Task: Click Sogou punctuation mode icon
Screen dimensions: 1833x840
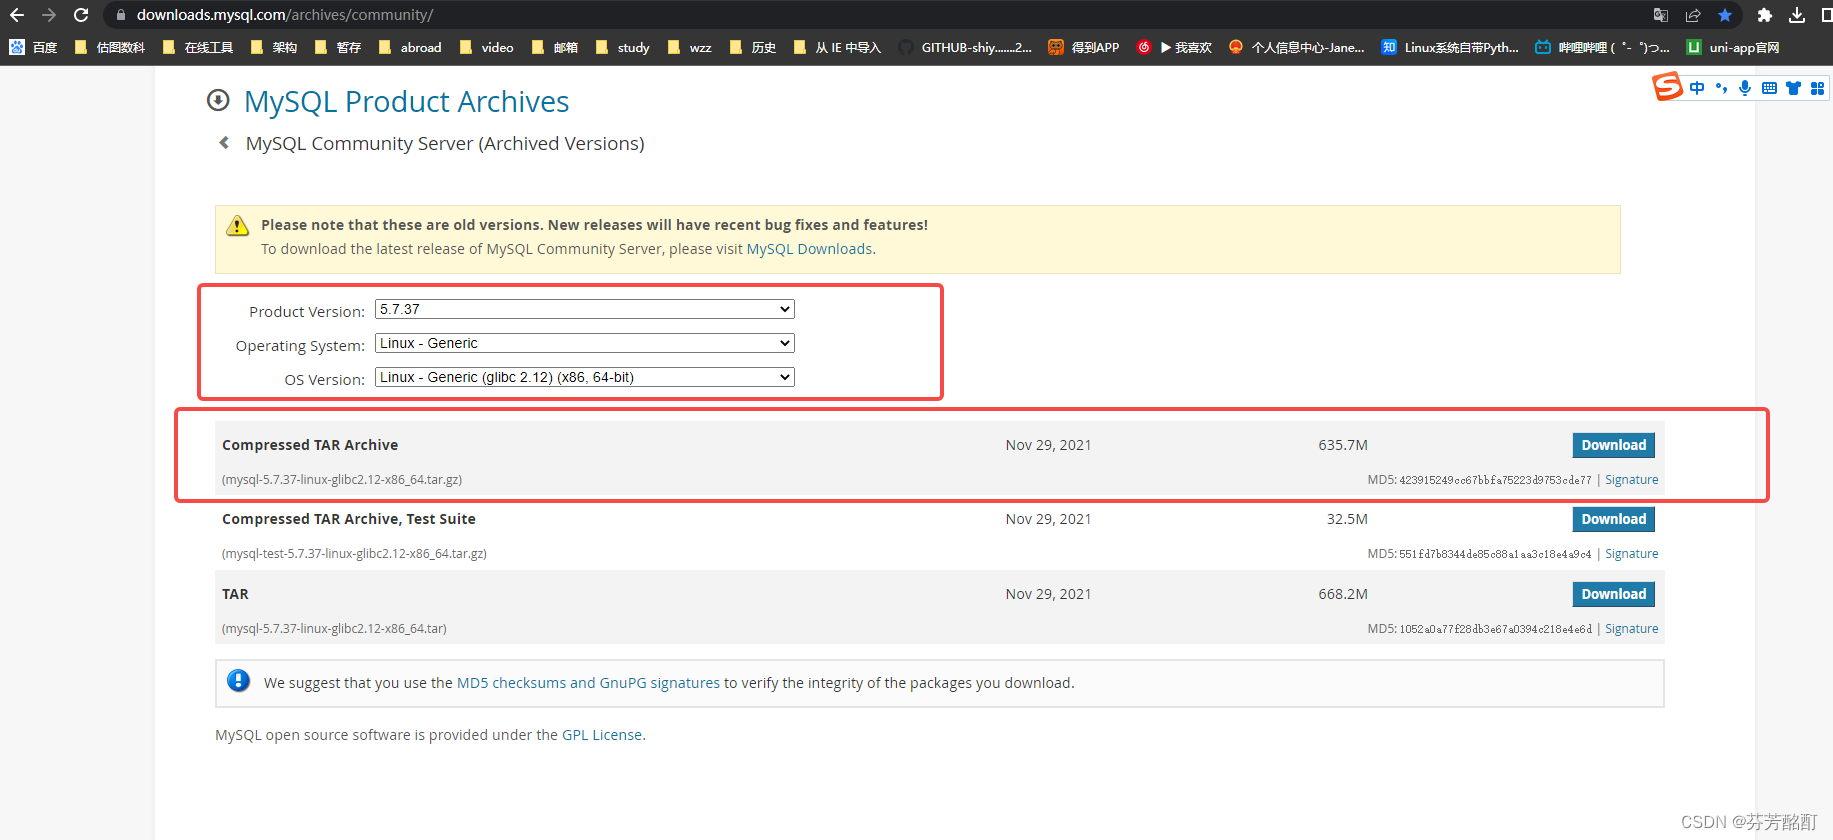Action: click(x=1721, y=88)
